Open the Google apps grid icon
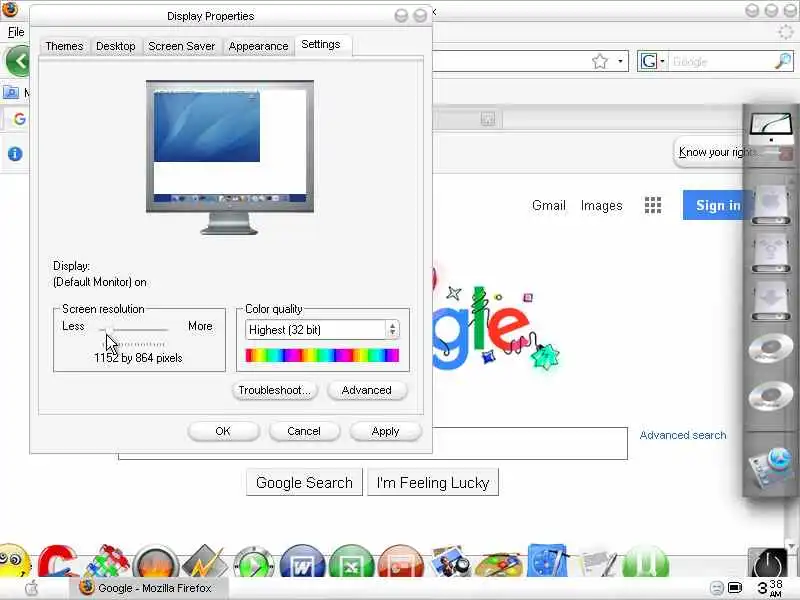Image resolution: width=800 pixels, height=600 pixels. [653, 205]
